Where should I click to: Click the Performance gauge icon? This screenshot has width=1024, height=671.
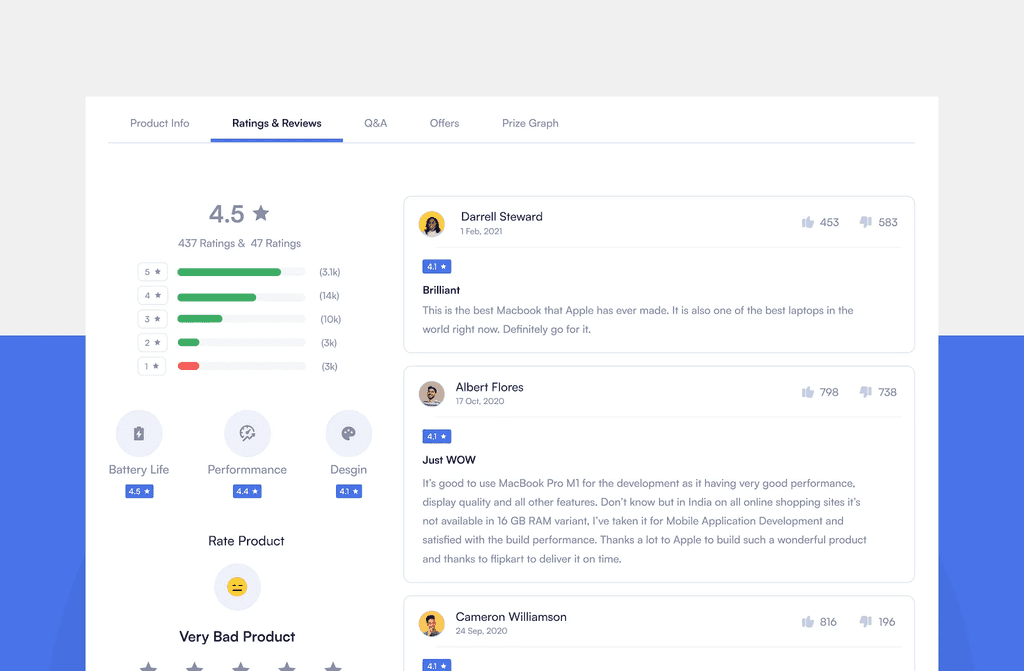(x=246, y=433)
